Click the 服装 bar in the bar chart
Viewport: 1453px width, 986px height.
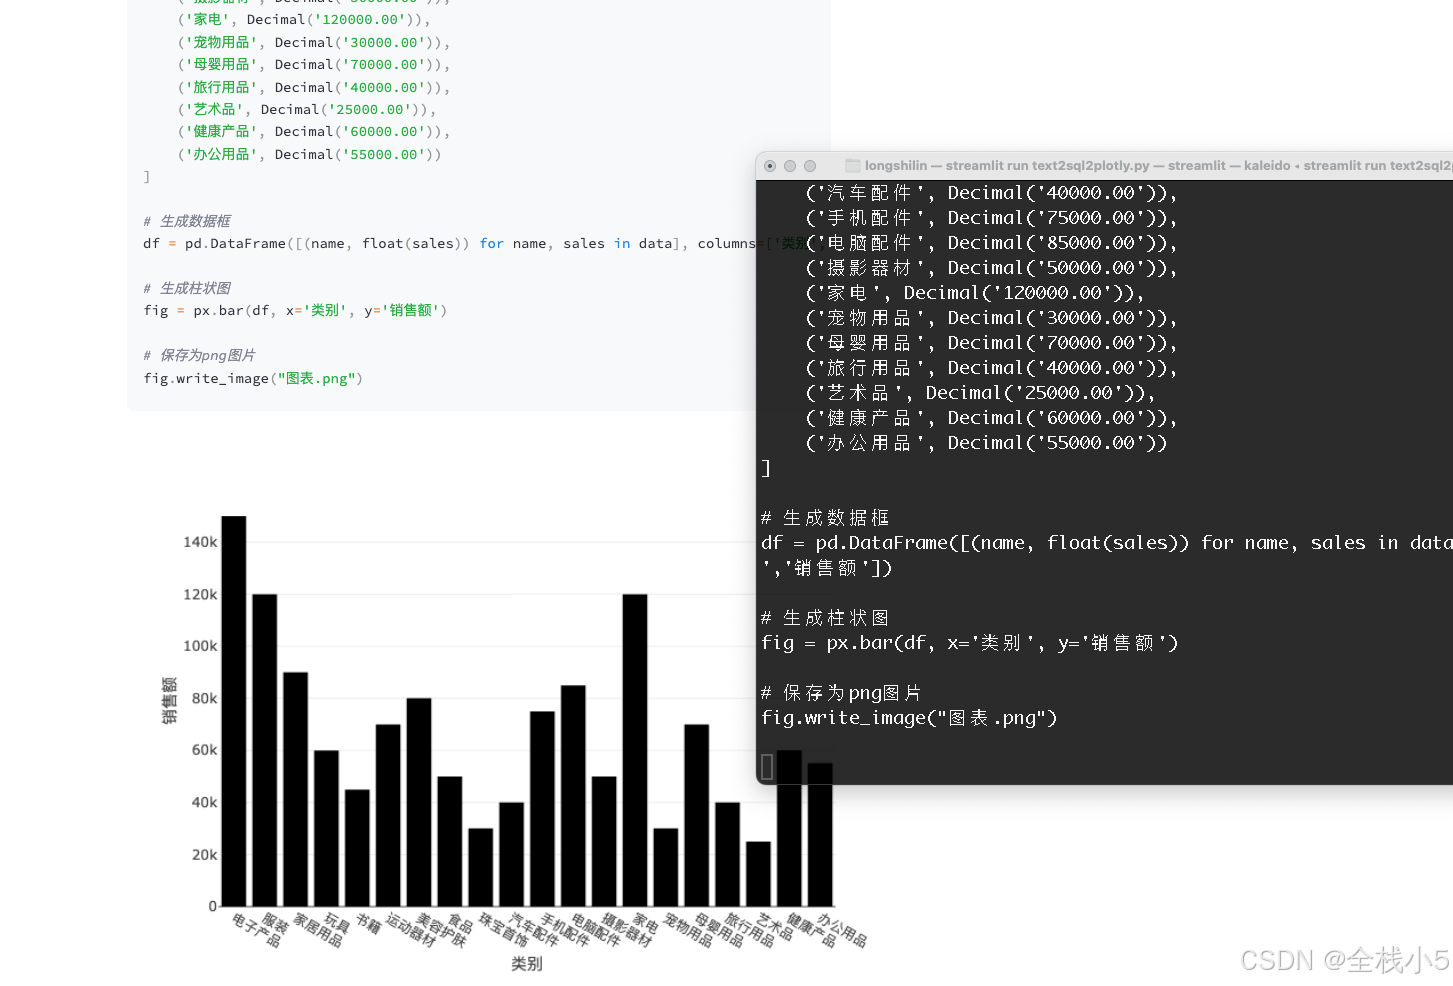[265, 750]
